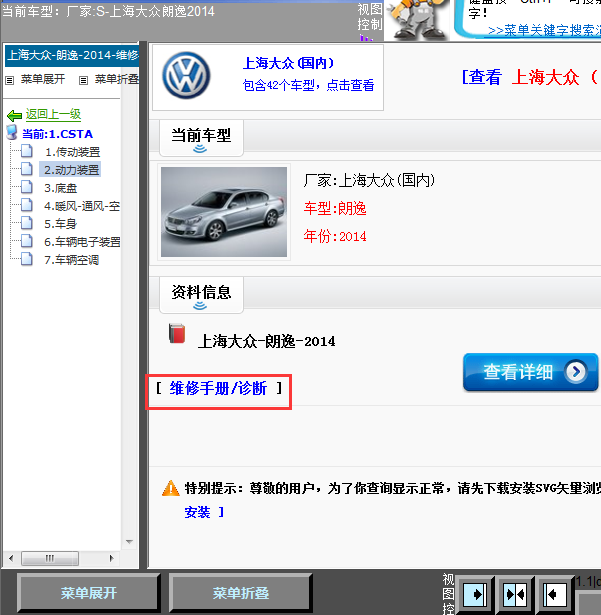601x615 pixels.
Task: Click the view-control center-split panel icon
Action: pos(515,595)
